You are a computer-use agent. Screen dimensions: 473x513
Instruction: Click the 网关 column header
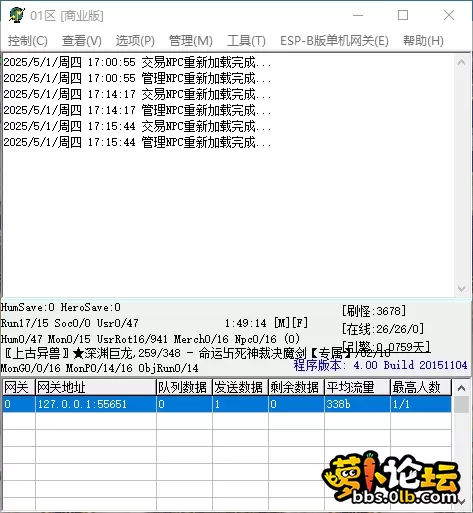pos(19,388)
